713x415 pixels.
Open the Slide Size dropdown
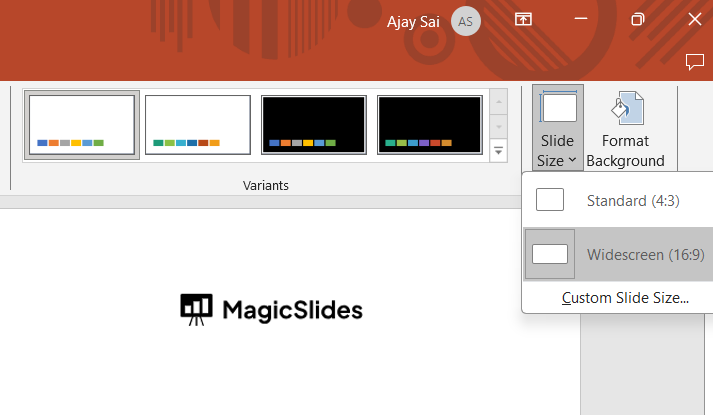click(x=557, y=127)
